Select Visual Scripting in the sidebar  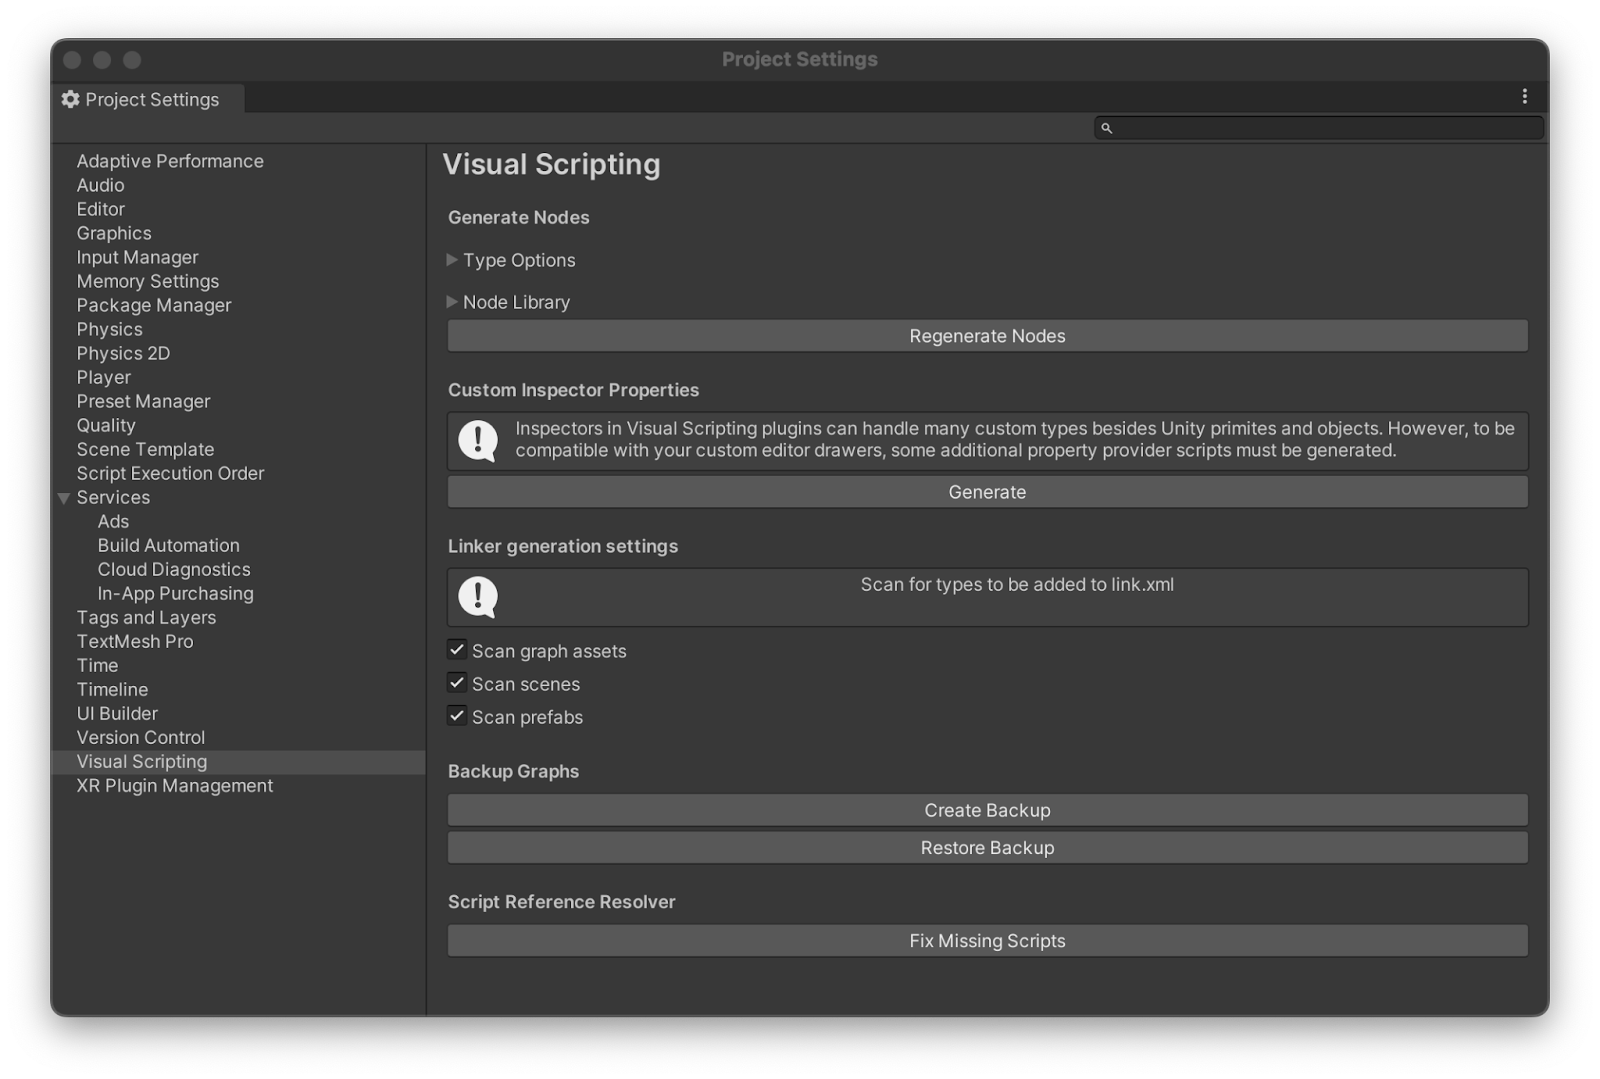click(x=238, y=762)
